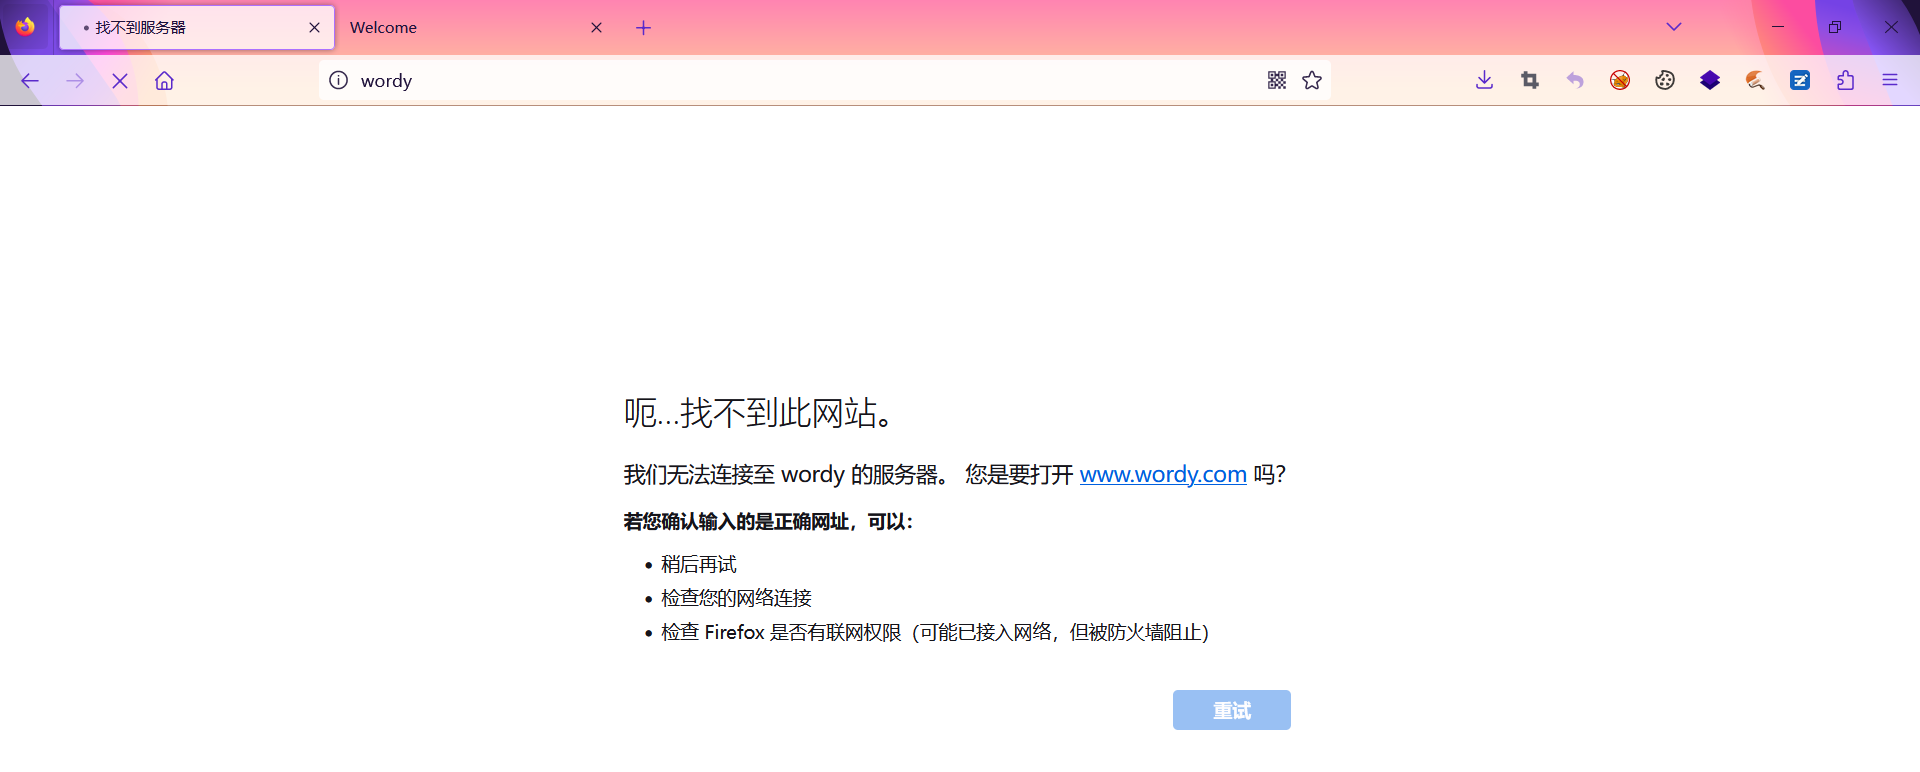The width and height of the screenshot is (1920, 772).
Task: Open the orange search-brush extension icon
Action: click(1755, 80)
